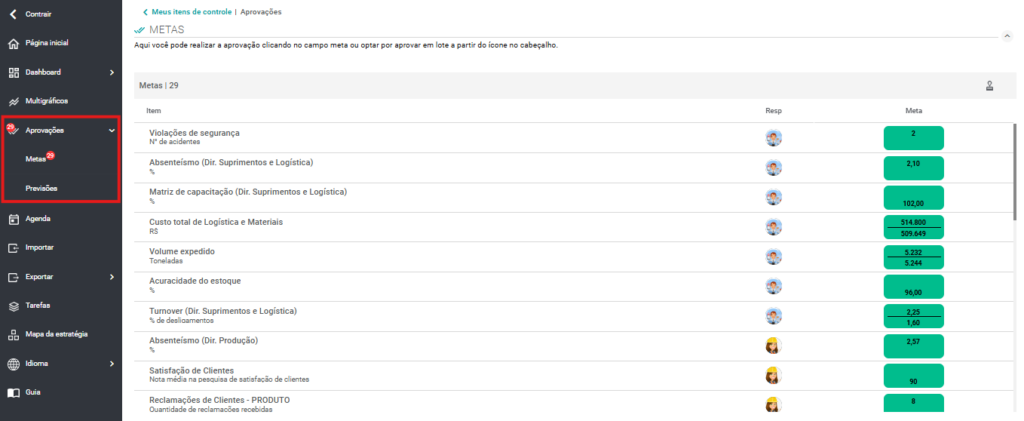
Task: Select Metas under Aprovações
Action: 35,159
